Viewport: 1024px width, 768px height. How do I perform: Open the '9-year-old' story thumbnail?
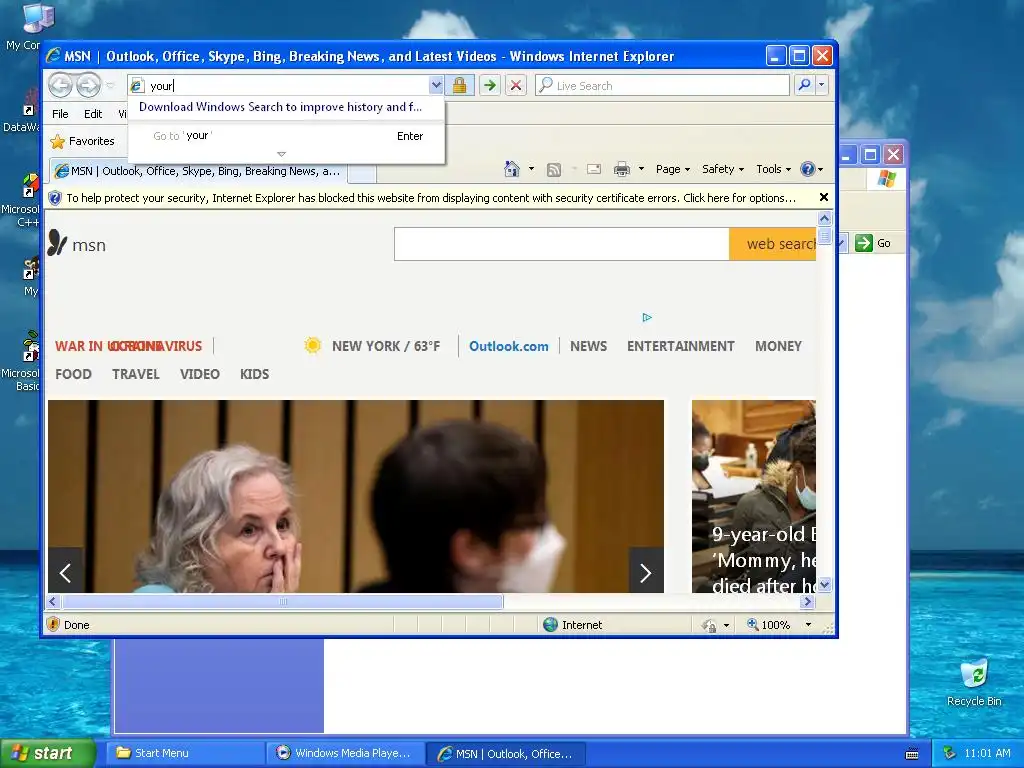click(x=754, y=496)
